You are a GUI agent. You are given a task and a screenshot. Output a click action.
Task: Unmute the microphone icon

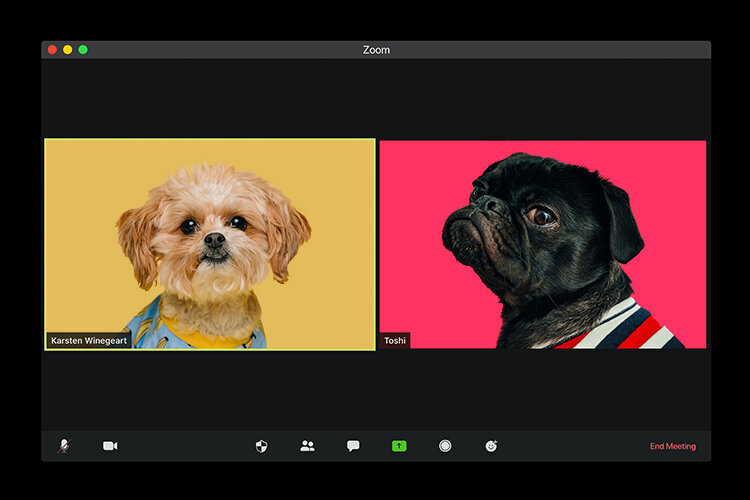tap(65, 446)
